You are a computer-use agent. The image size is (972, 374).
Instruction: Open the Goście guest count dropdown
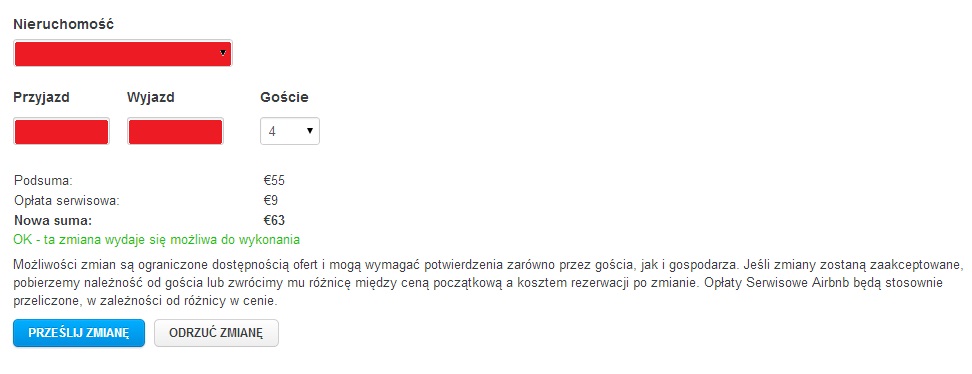tap(289, 131)
